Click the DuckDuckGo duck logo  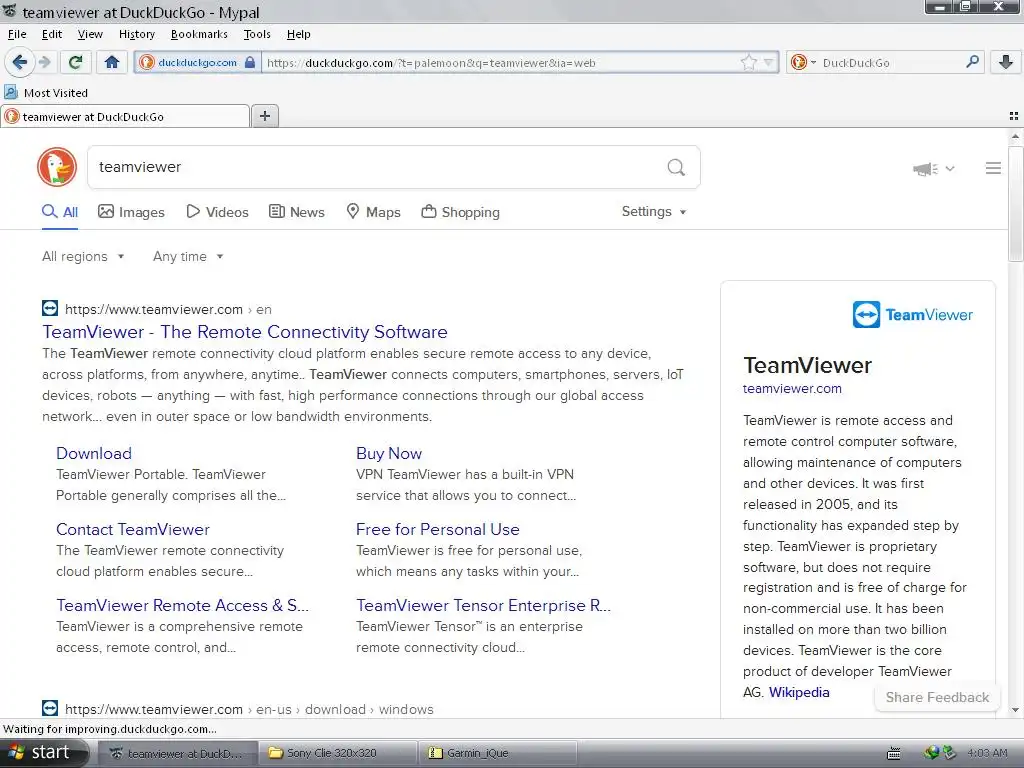57,167
